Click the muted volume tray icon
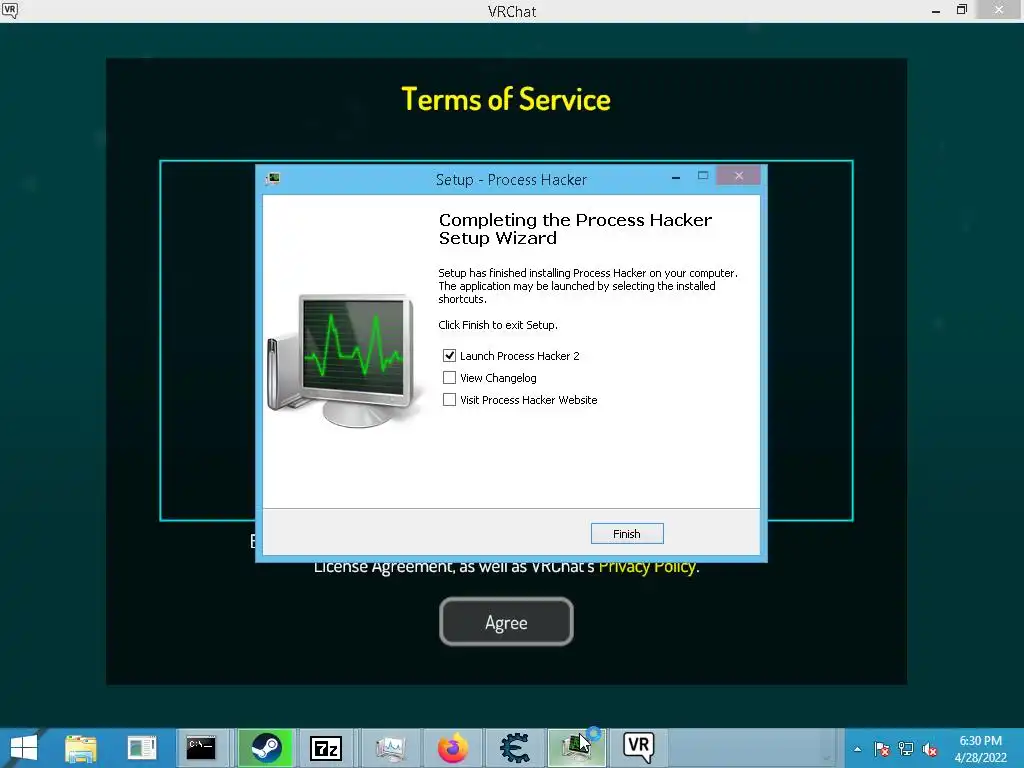Viewport: 1024px width, 768px height. (930, 749)
